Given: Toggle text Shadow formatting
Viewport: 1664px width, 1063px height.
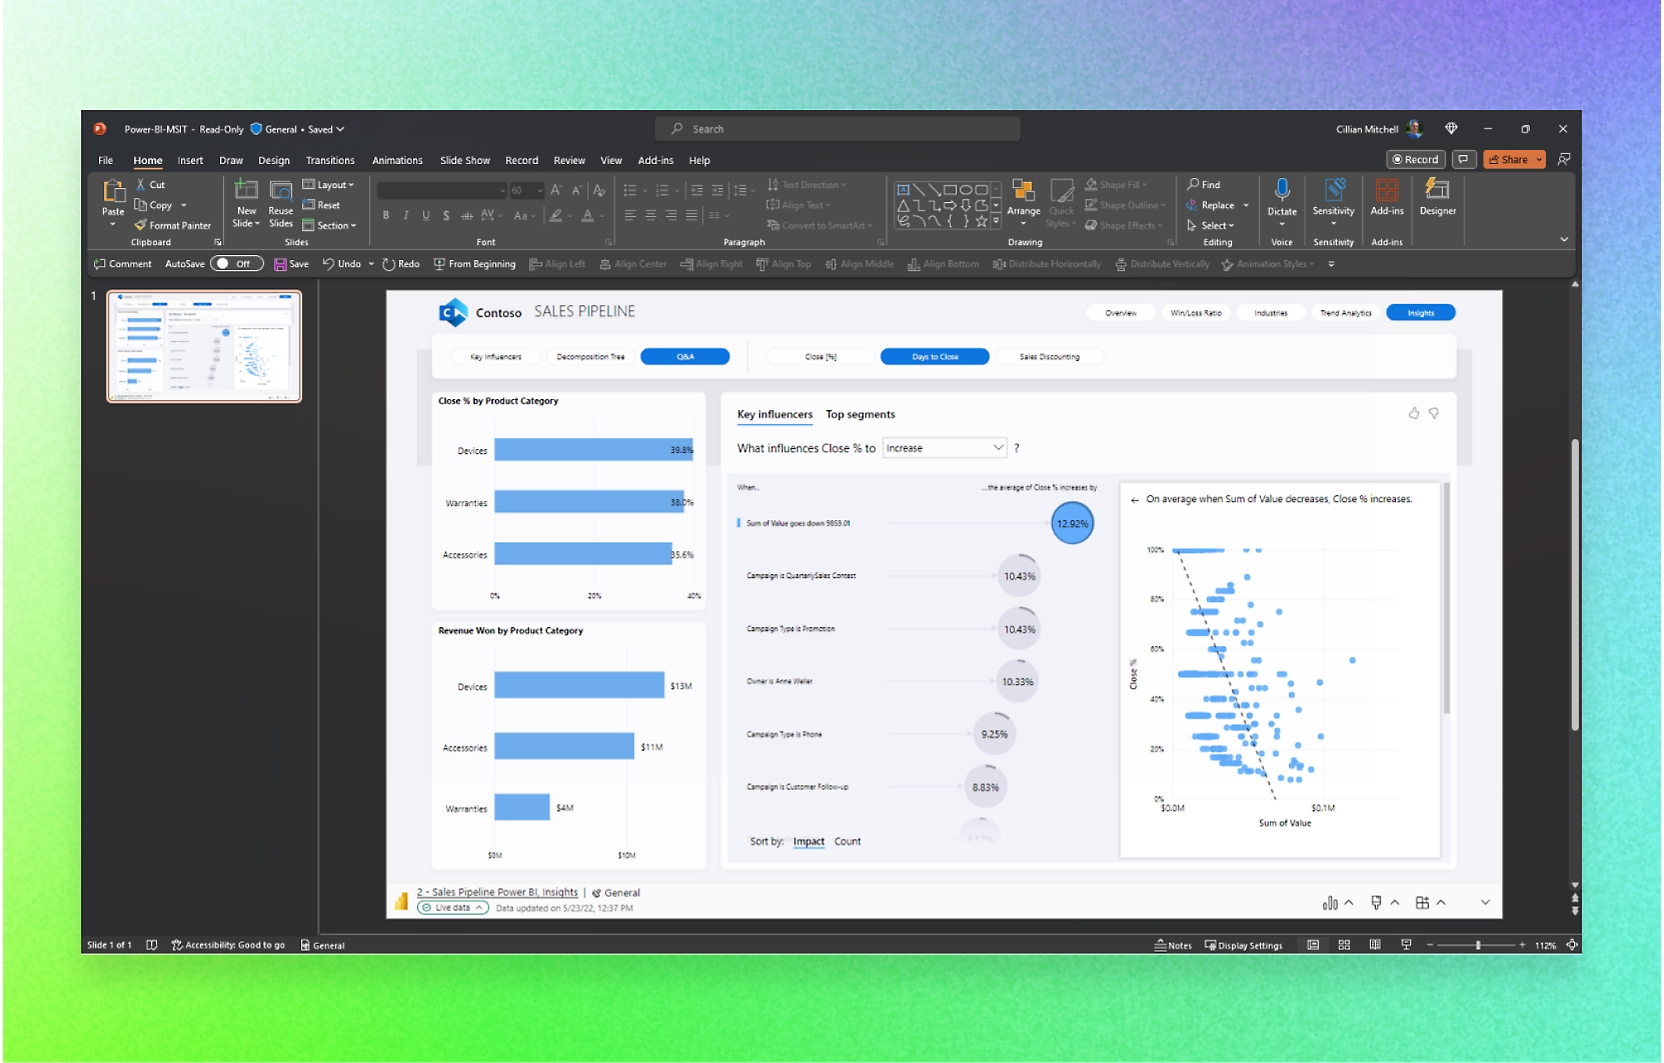Looking at the screenshot, I should click(446, 216).
